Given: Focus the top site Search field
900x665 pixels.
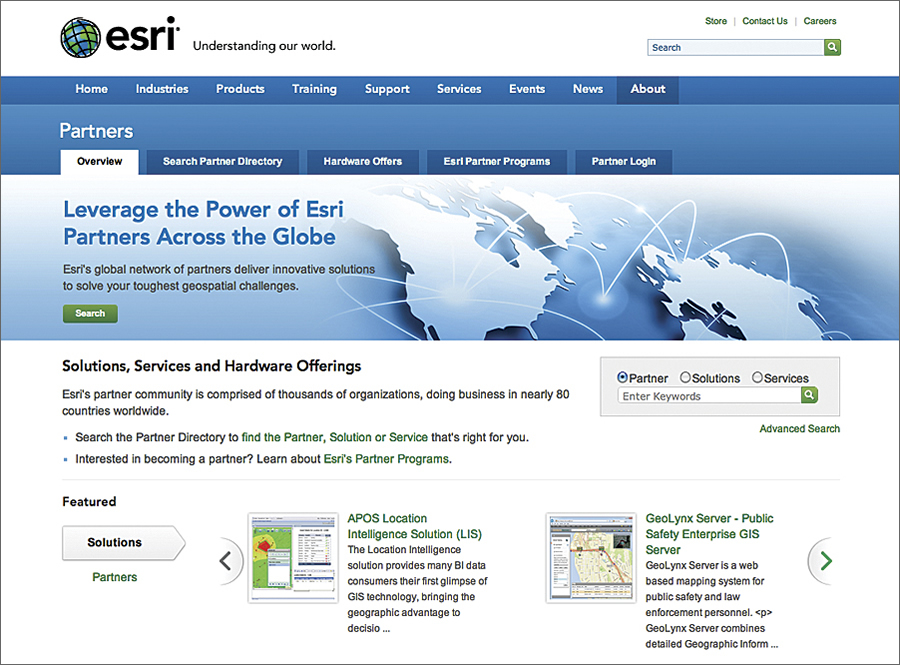Looking at the screenshot, I should pyautogui.click(x=736, y=47).
